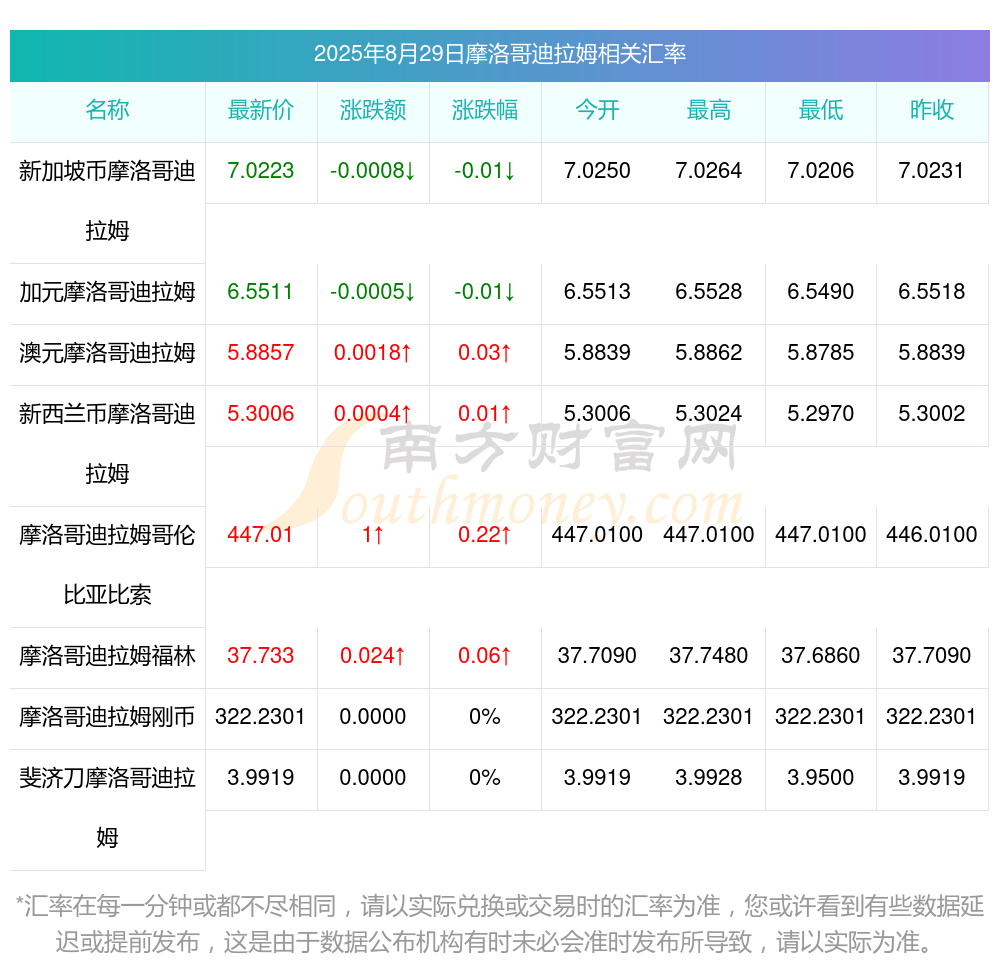Click high value 37.7480
Screen dimensions: 1000x973
click(x=709, y=656)
